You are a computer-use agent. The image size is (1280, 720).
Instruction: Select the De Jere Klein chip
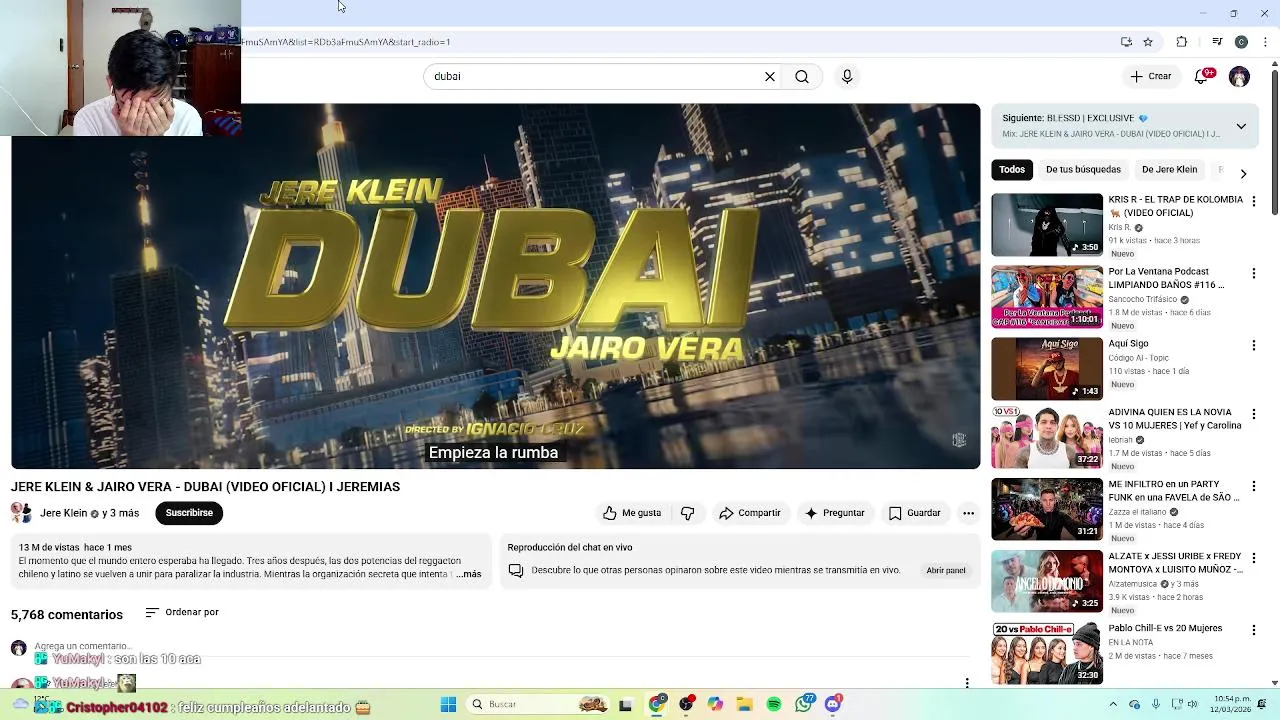1169,170
